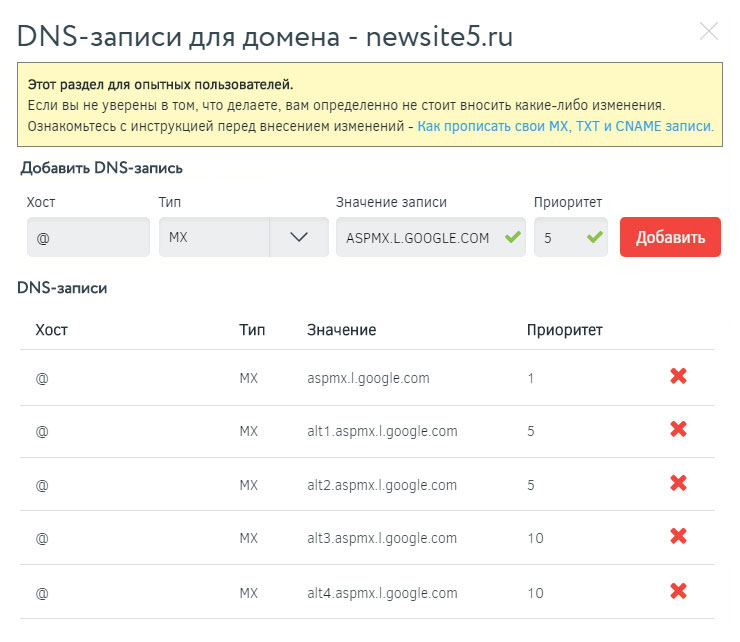Select the alt2.aspmx.l.google.com value text
This screenshot has height=642, width=740.
(x=382, y=485)
